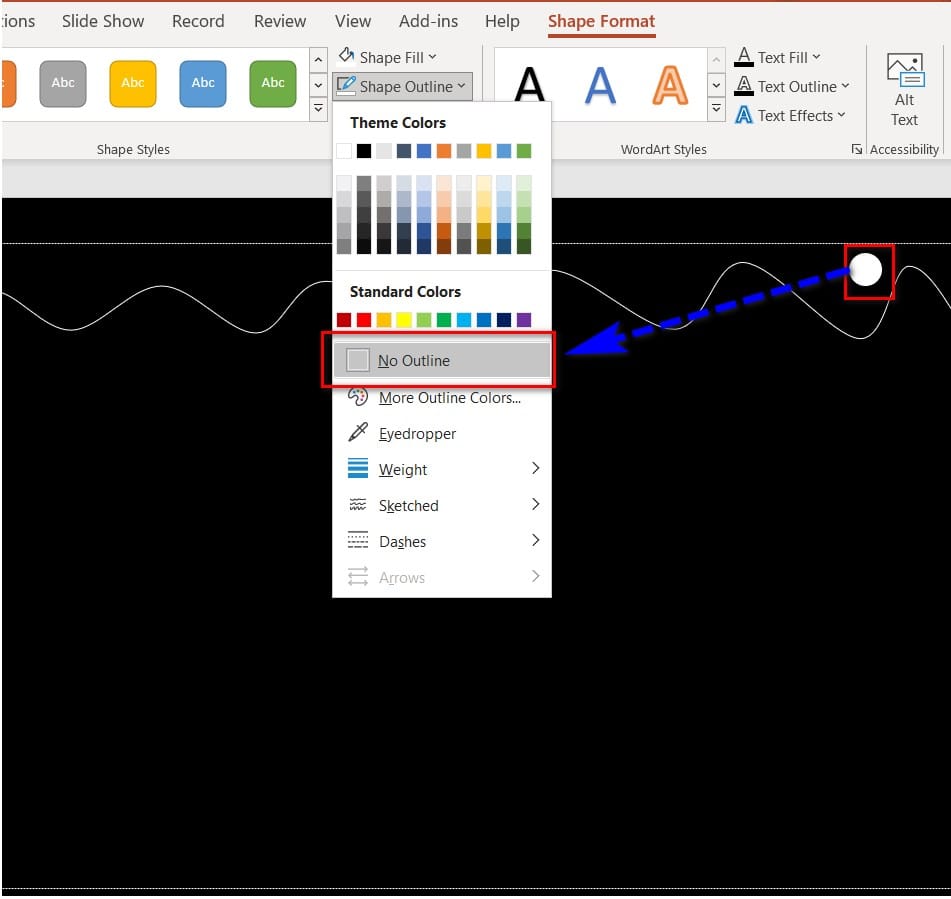This screenshot has width=951, height=899.
Task: Apply the blue Abc shape style
Action: coord(203,84)
